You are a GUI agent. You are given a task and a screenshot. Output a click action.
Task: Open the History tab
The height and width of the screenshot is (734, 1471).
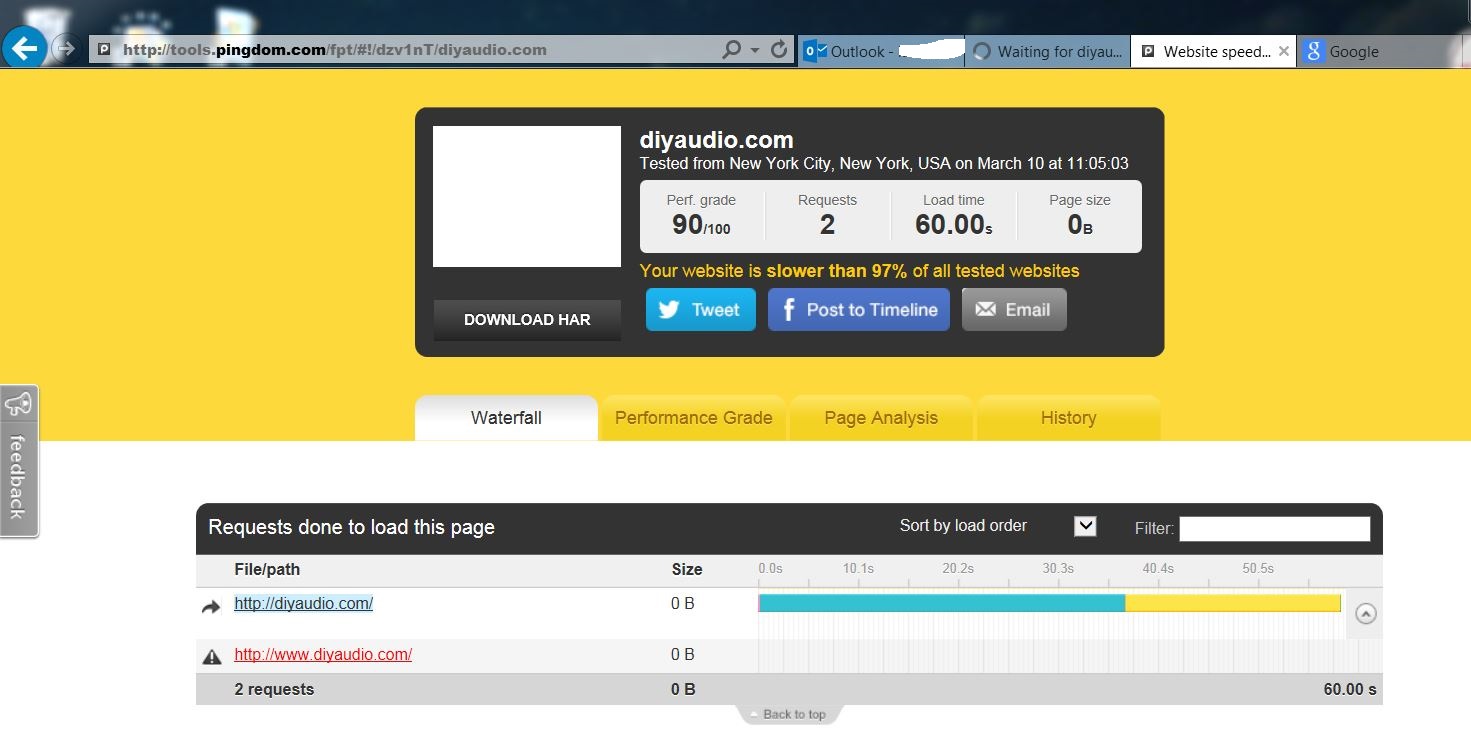pyautogui.click(x=1068, y=418)
